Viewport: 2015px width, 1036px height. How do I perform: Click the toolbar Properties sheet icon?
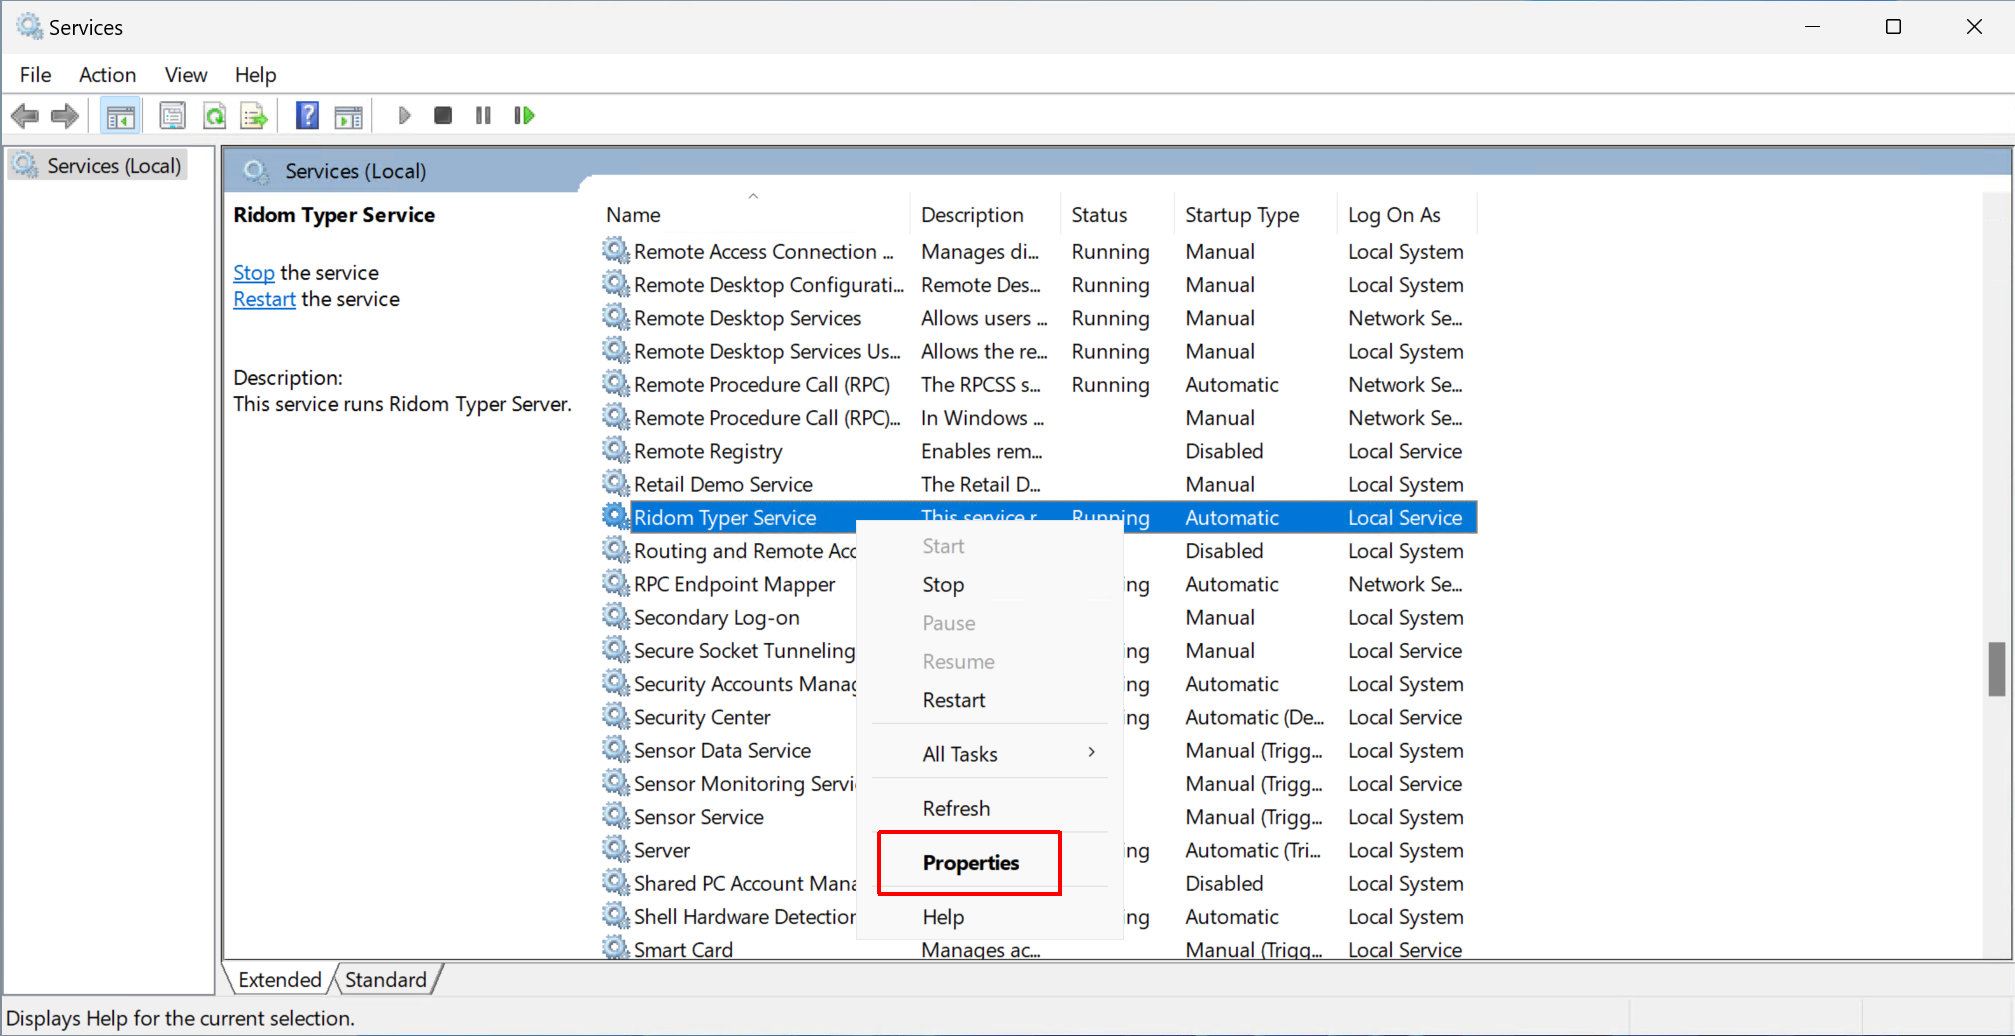(172, 116)
